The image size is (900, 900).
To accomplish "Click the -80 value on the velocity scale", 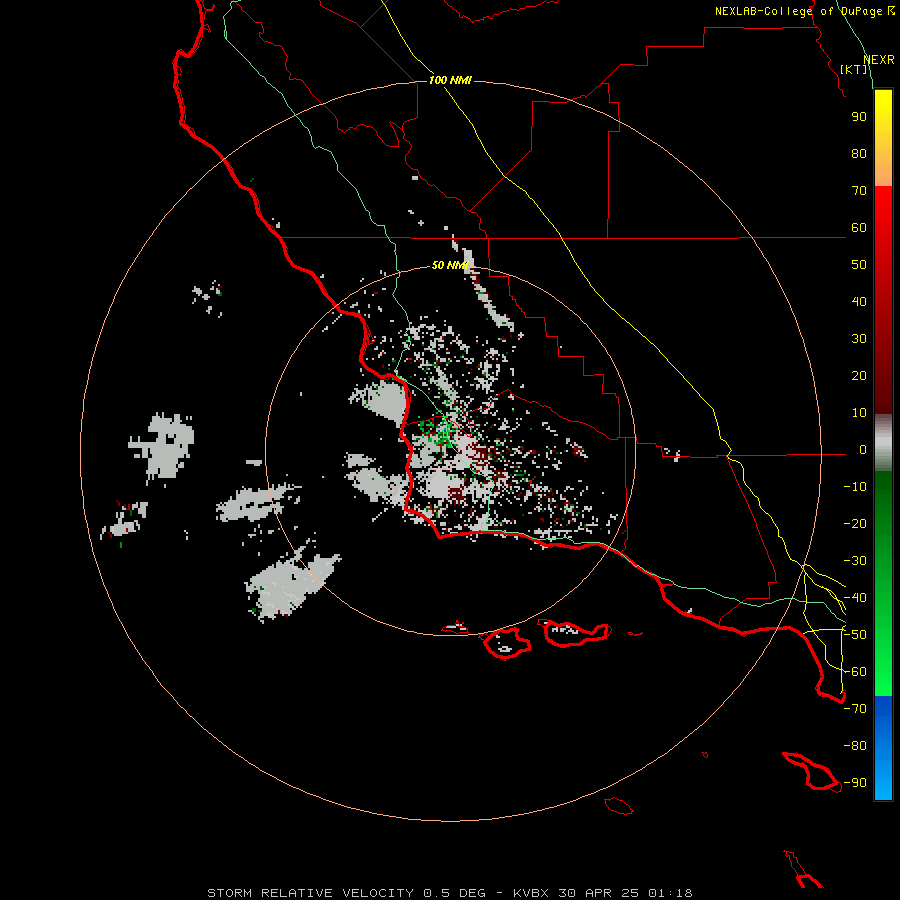I will [x=855, y=746].
